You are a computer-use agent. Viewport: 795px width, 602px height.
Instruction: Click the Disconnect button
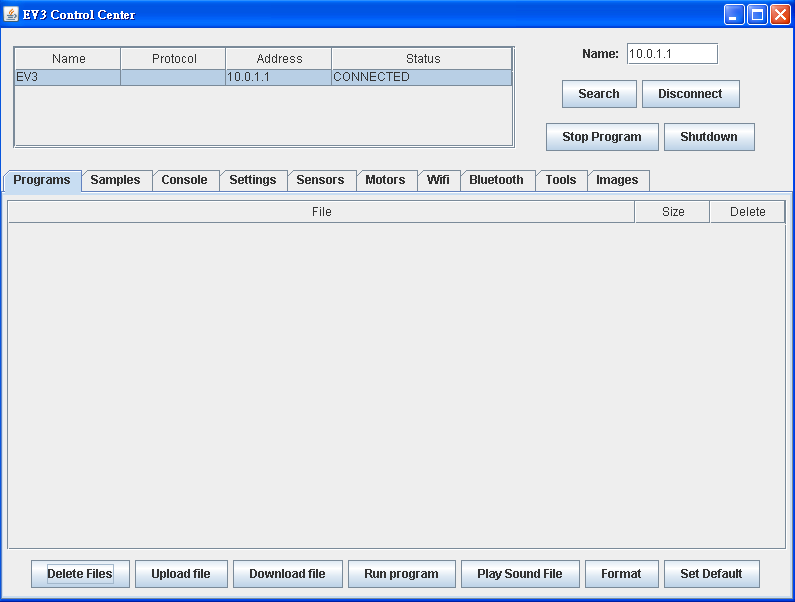pyautogui.click(x=691, y=94)
